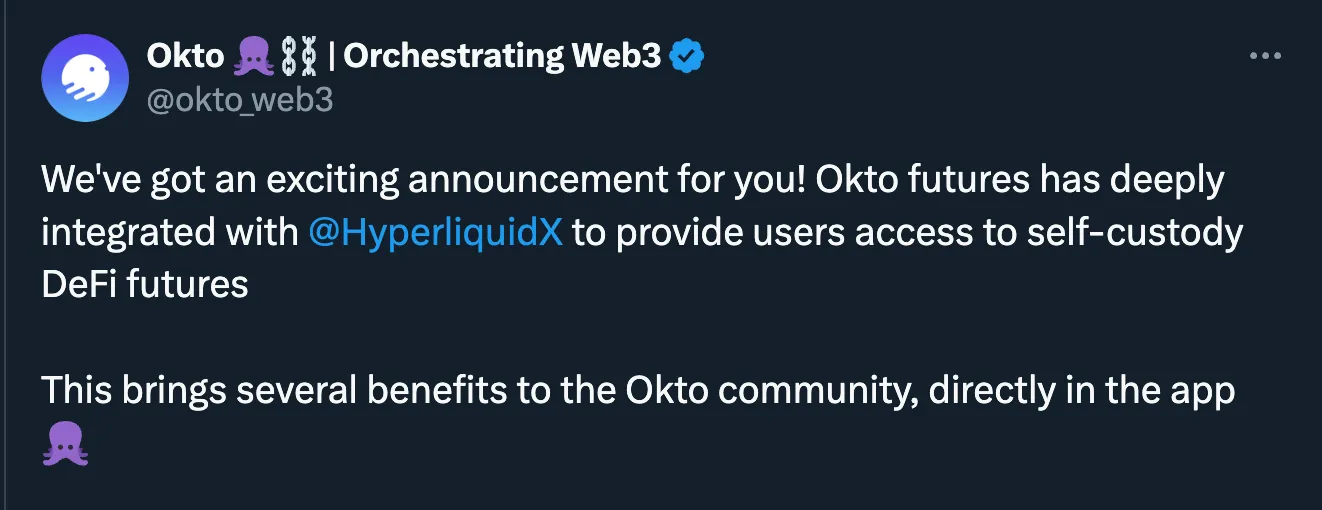Click the "Okto" display name
1322x510 pixels.
185,57
